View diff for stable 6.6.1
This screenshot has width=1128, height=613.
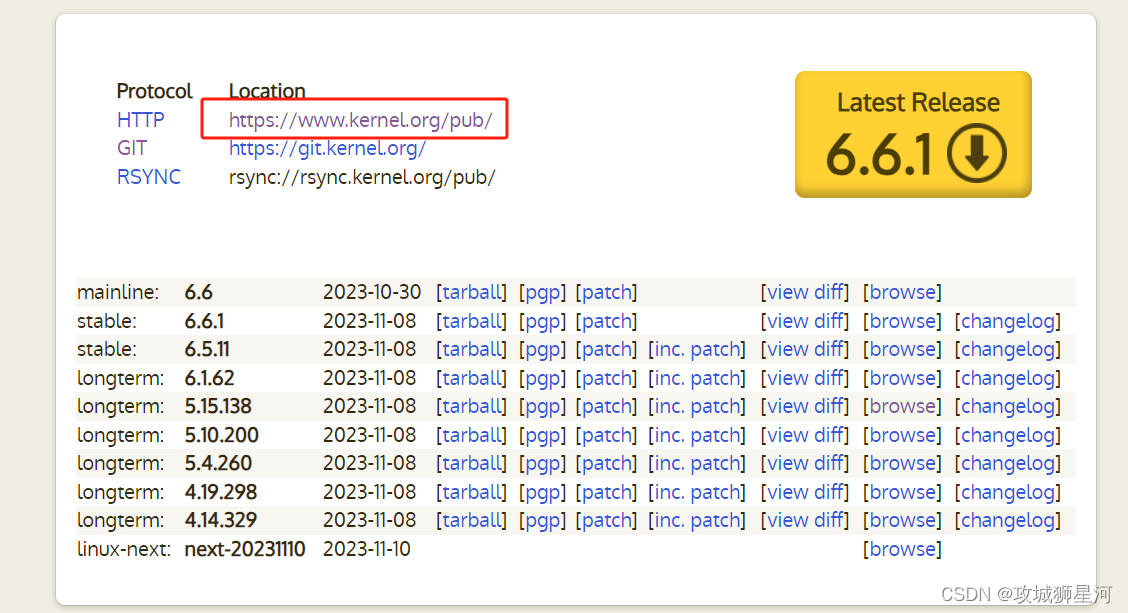tap(805, 321)
